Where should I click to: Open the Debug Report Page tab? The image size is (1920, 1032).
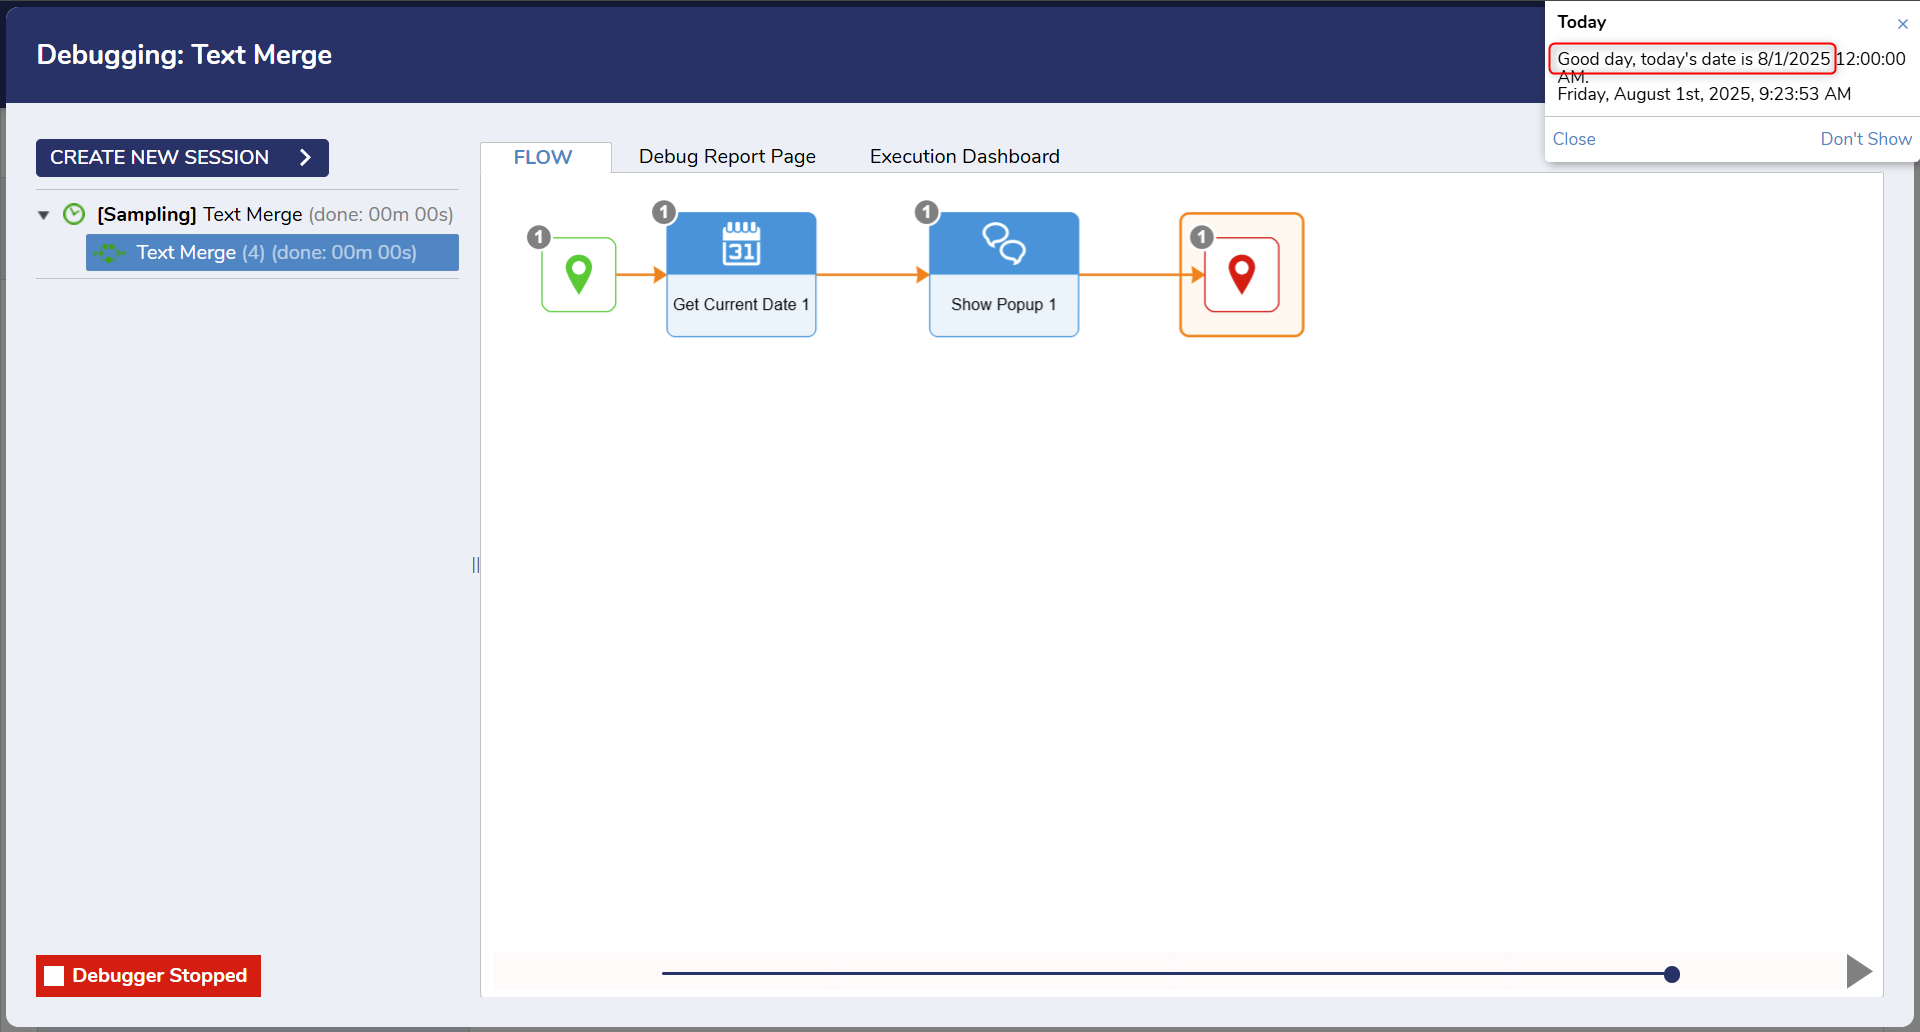point(727,157)
